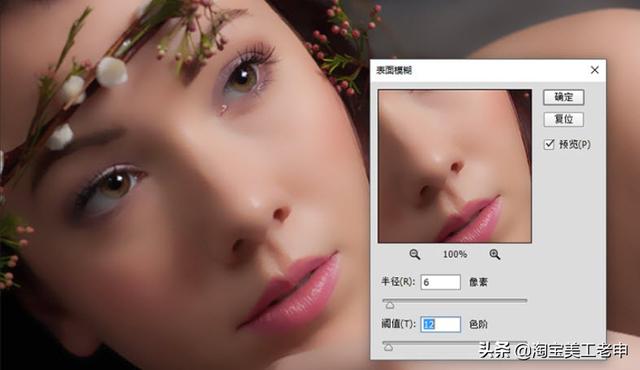Reset settings with the 复位 button
Viewport: 640px width, 370px height.
point(564,119)
